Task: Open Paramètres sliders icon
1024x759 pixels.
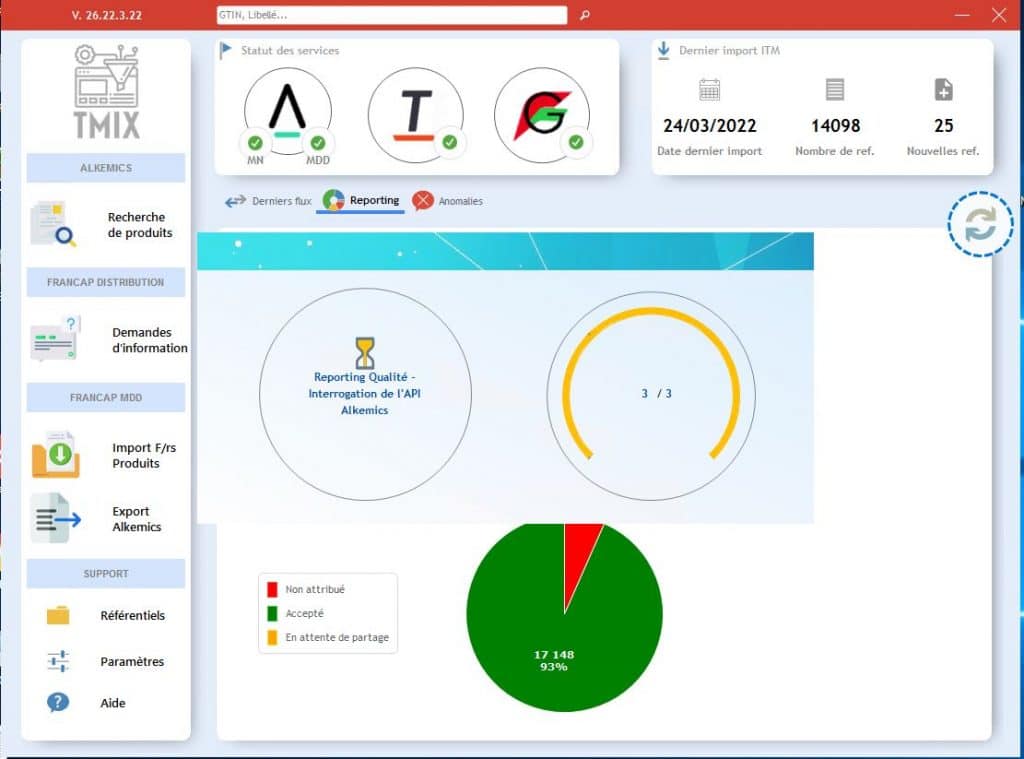Action: (58, 661)
